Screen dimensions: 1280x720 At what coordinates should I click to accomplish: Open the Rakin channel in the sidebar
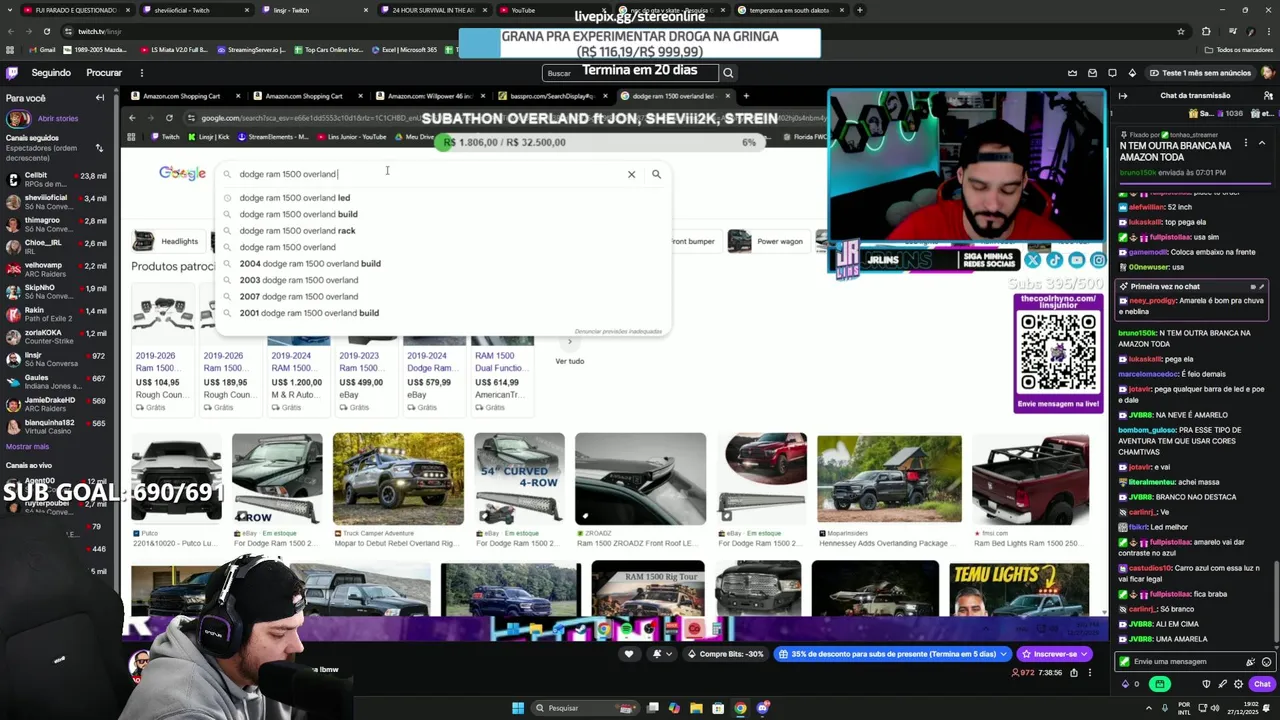pos(56,314)
